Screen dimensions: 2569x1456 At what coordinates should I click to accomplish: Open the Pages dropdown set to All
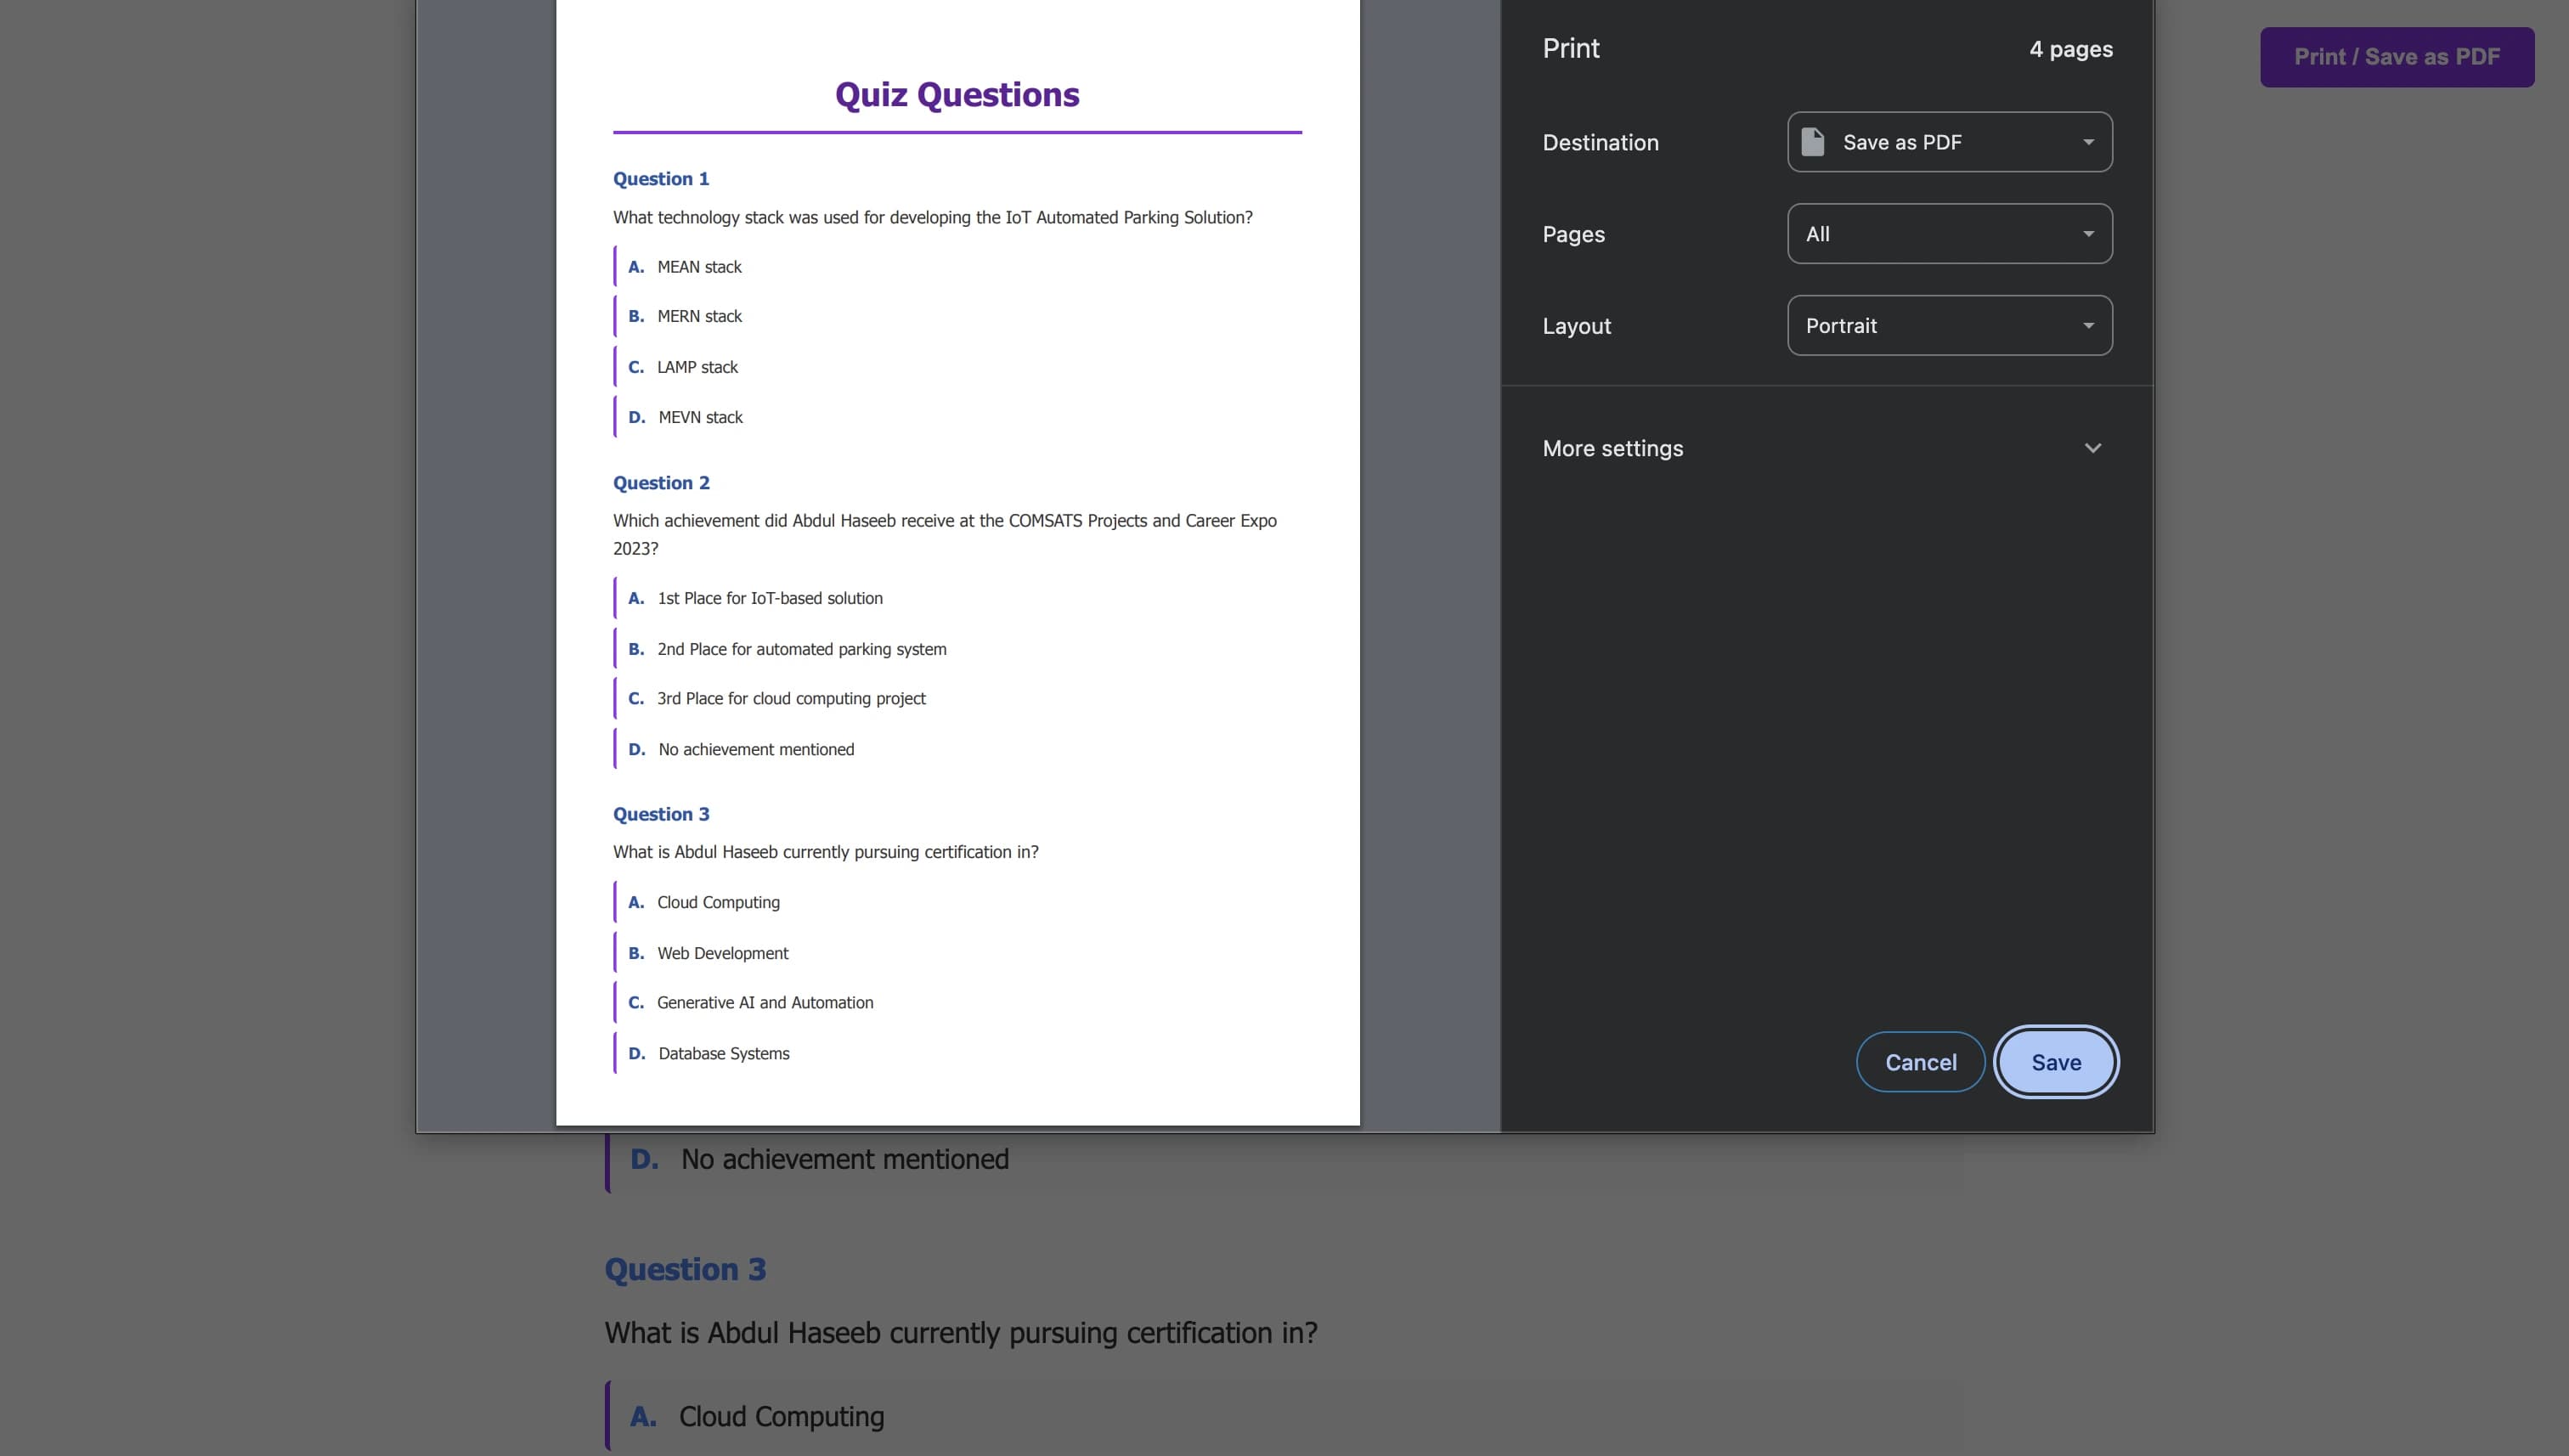1949,234
